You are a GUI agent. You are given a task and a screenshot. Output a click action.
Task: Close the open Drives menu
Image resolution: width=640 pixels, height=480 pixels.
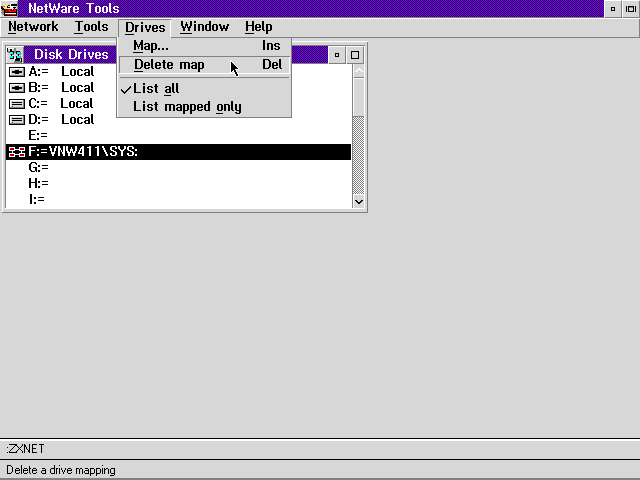tap(145, 27)
